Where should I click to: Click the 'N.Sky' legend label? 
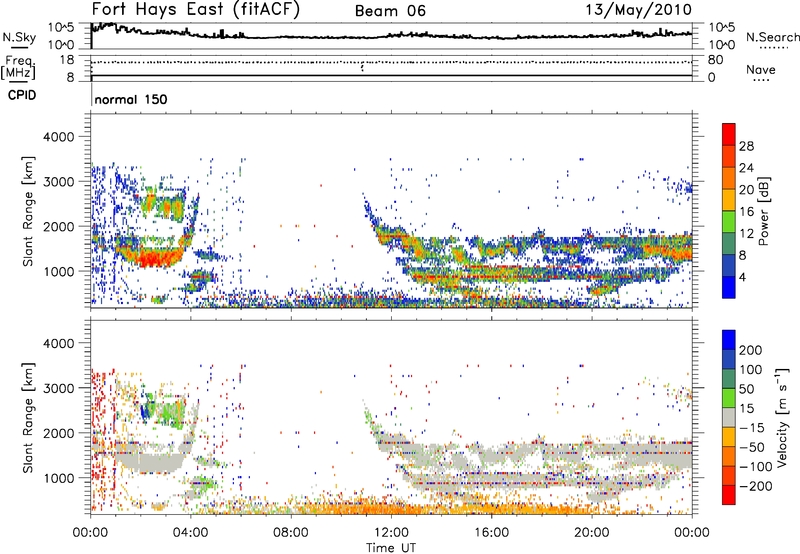coord(19,37)
